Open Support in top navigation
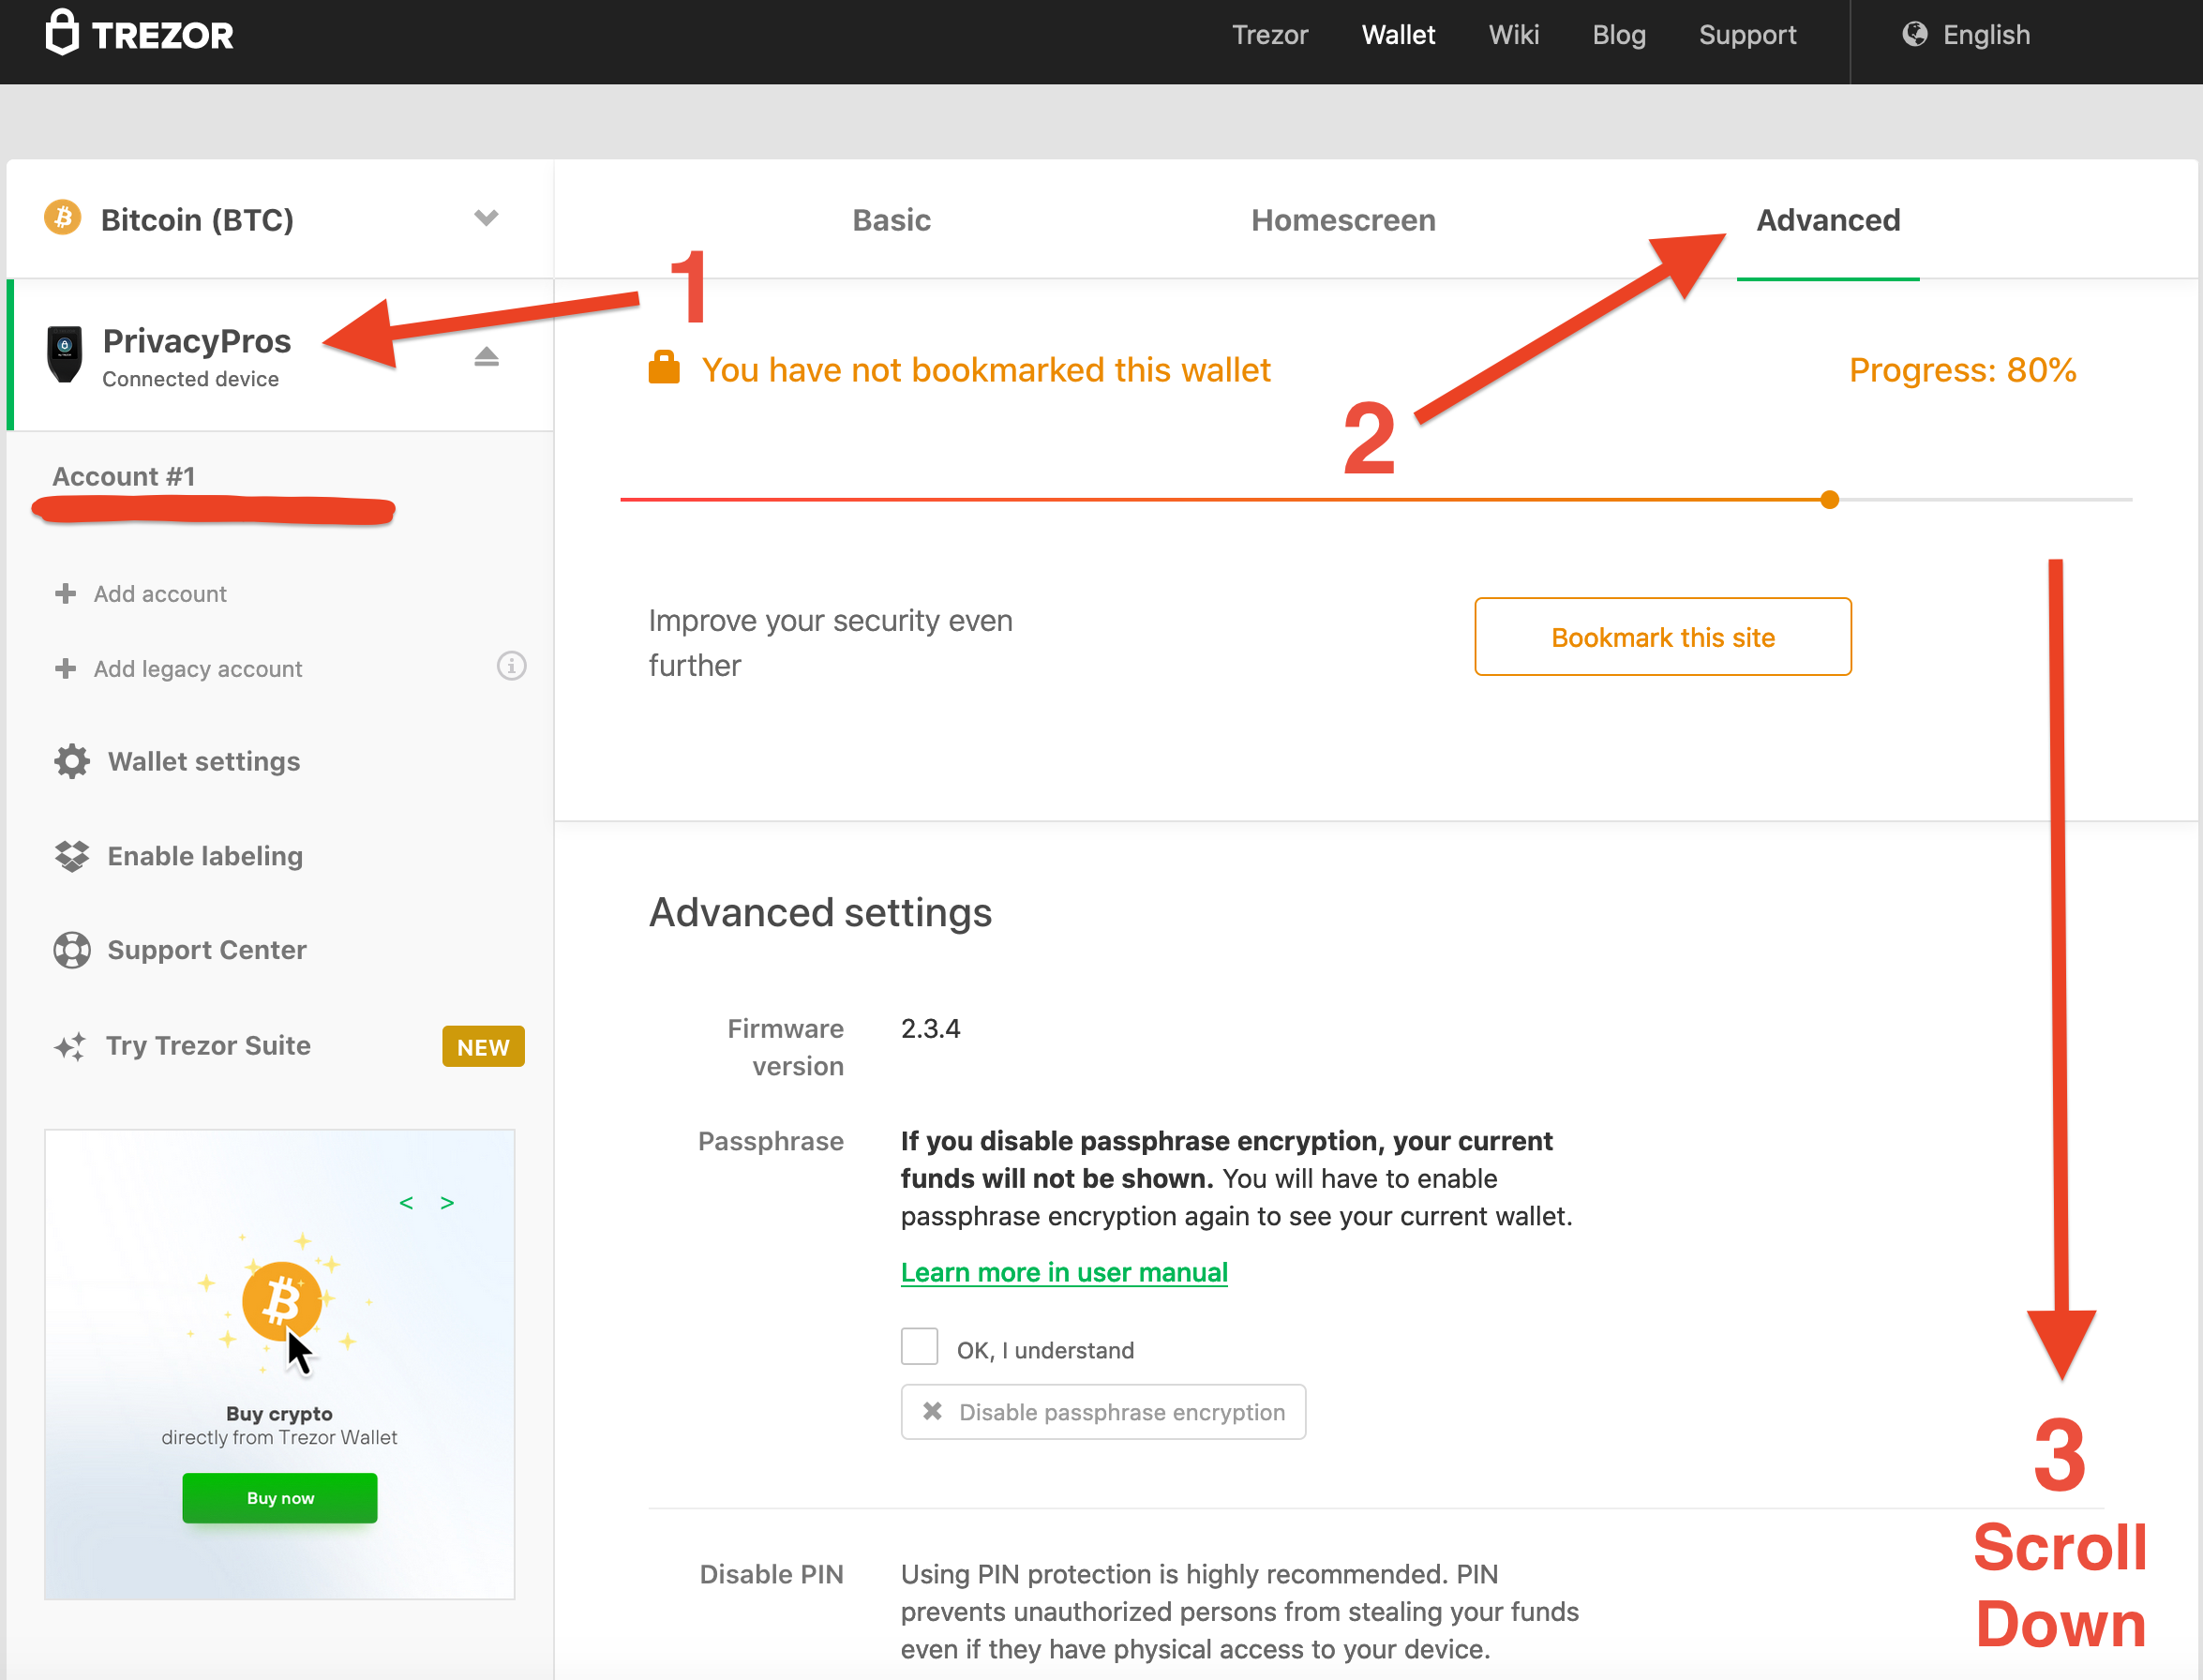The width and height of the screenshot is (2203, 1680). click(x=1747, y=34)
